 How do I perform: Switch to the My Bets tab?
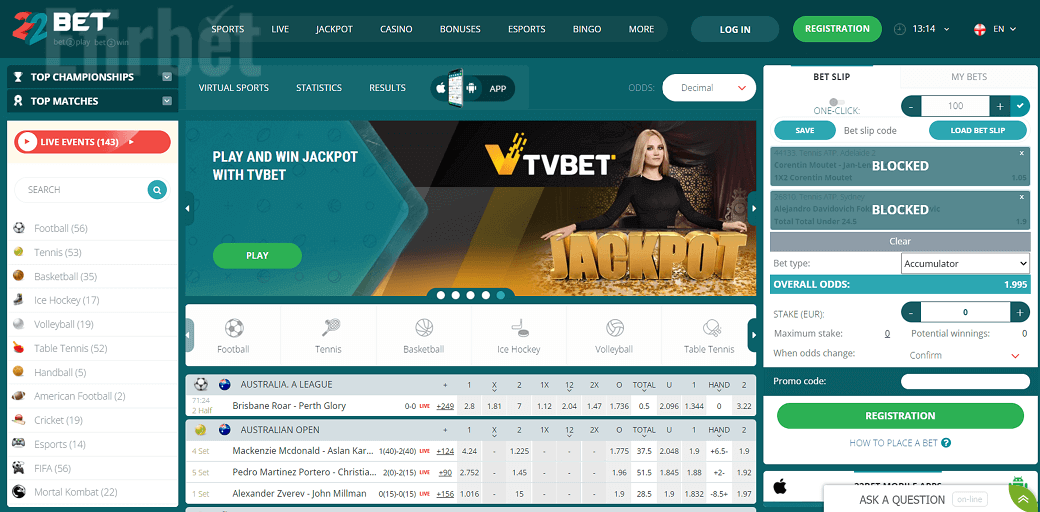pos(969,77)
